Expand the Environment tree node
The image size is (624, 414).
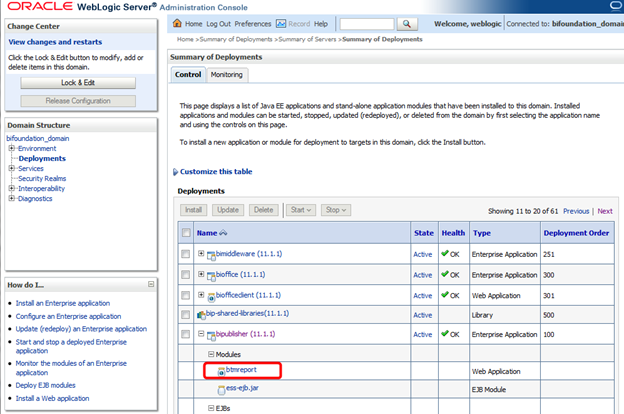tap(12, 148)
